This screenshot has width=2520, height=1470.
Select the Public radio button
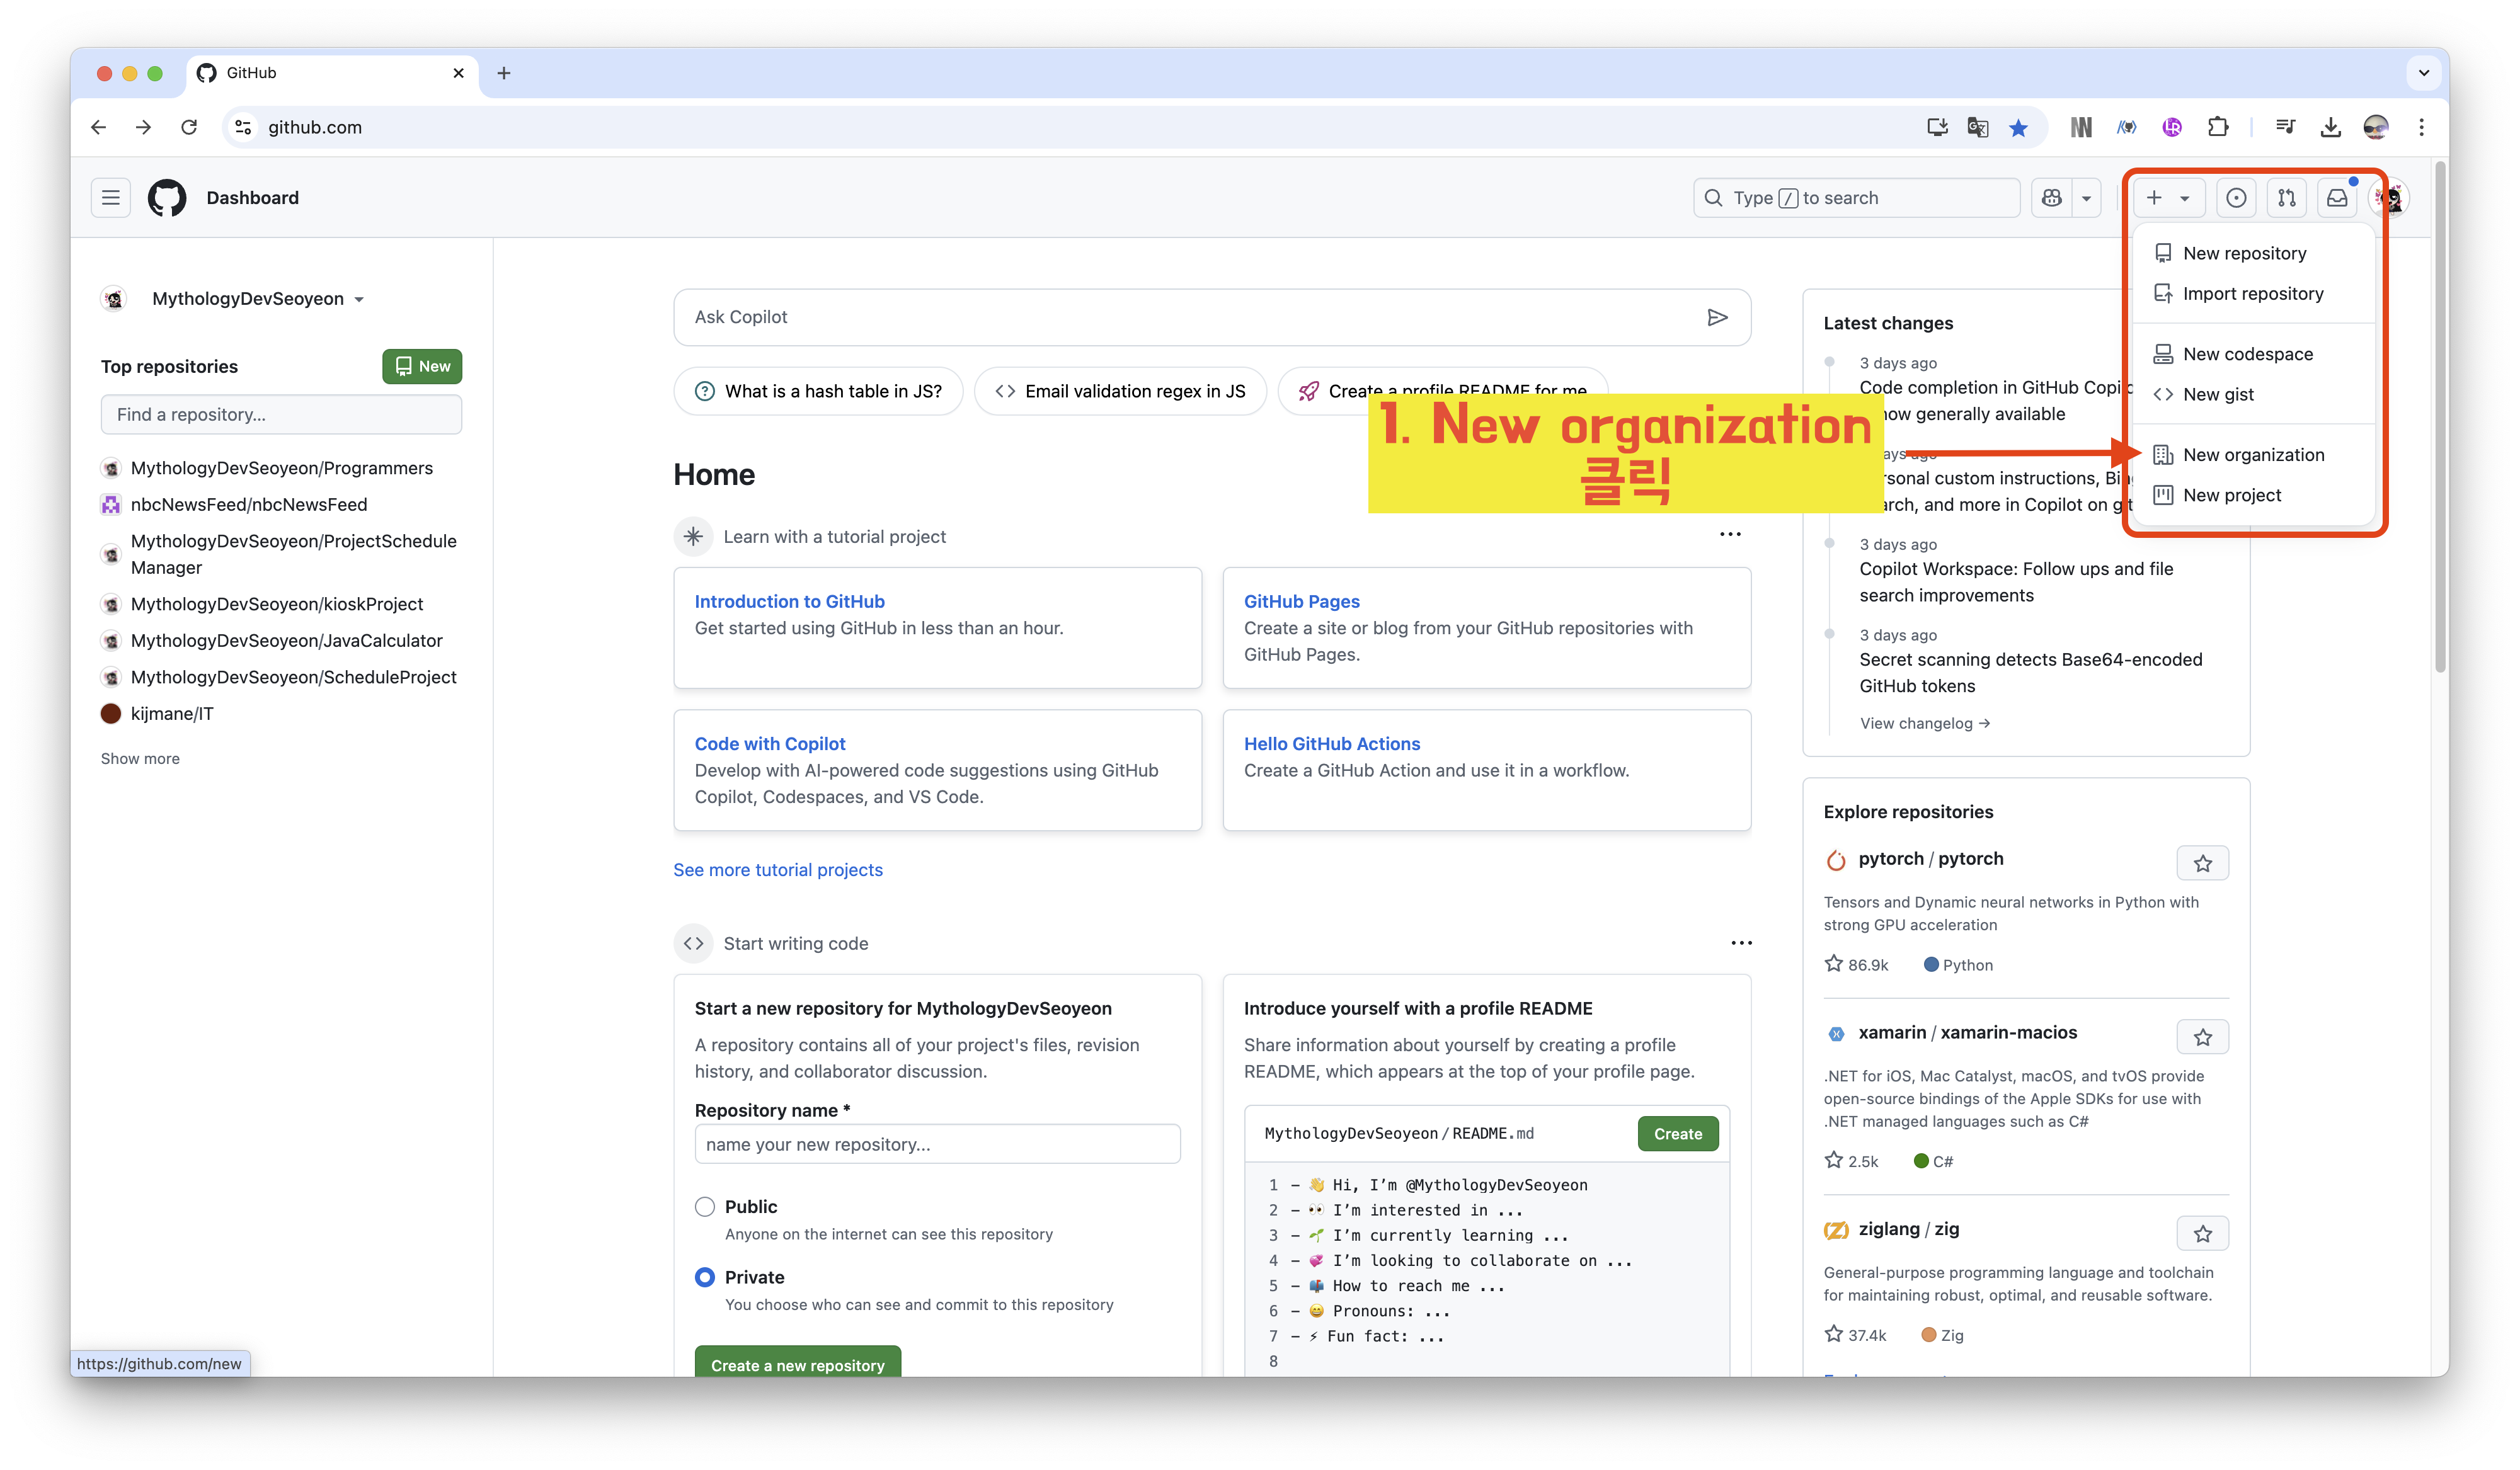(705, 1207)
